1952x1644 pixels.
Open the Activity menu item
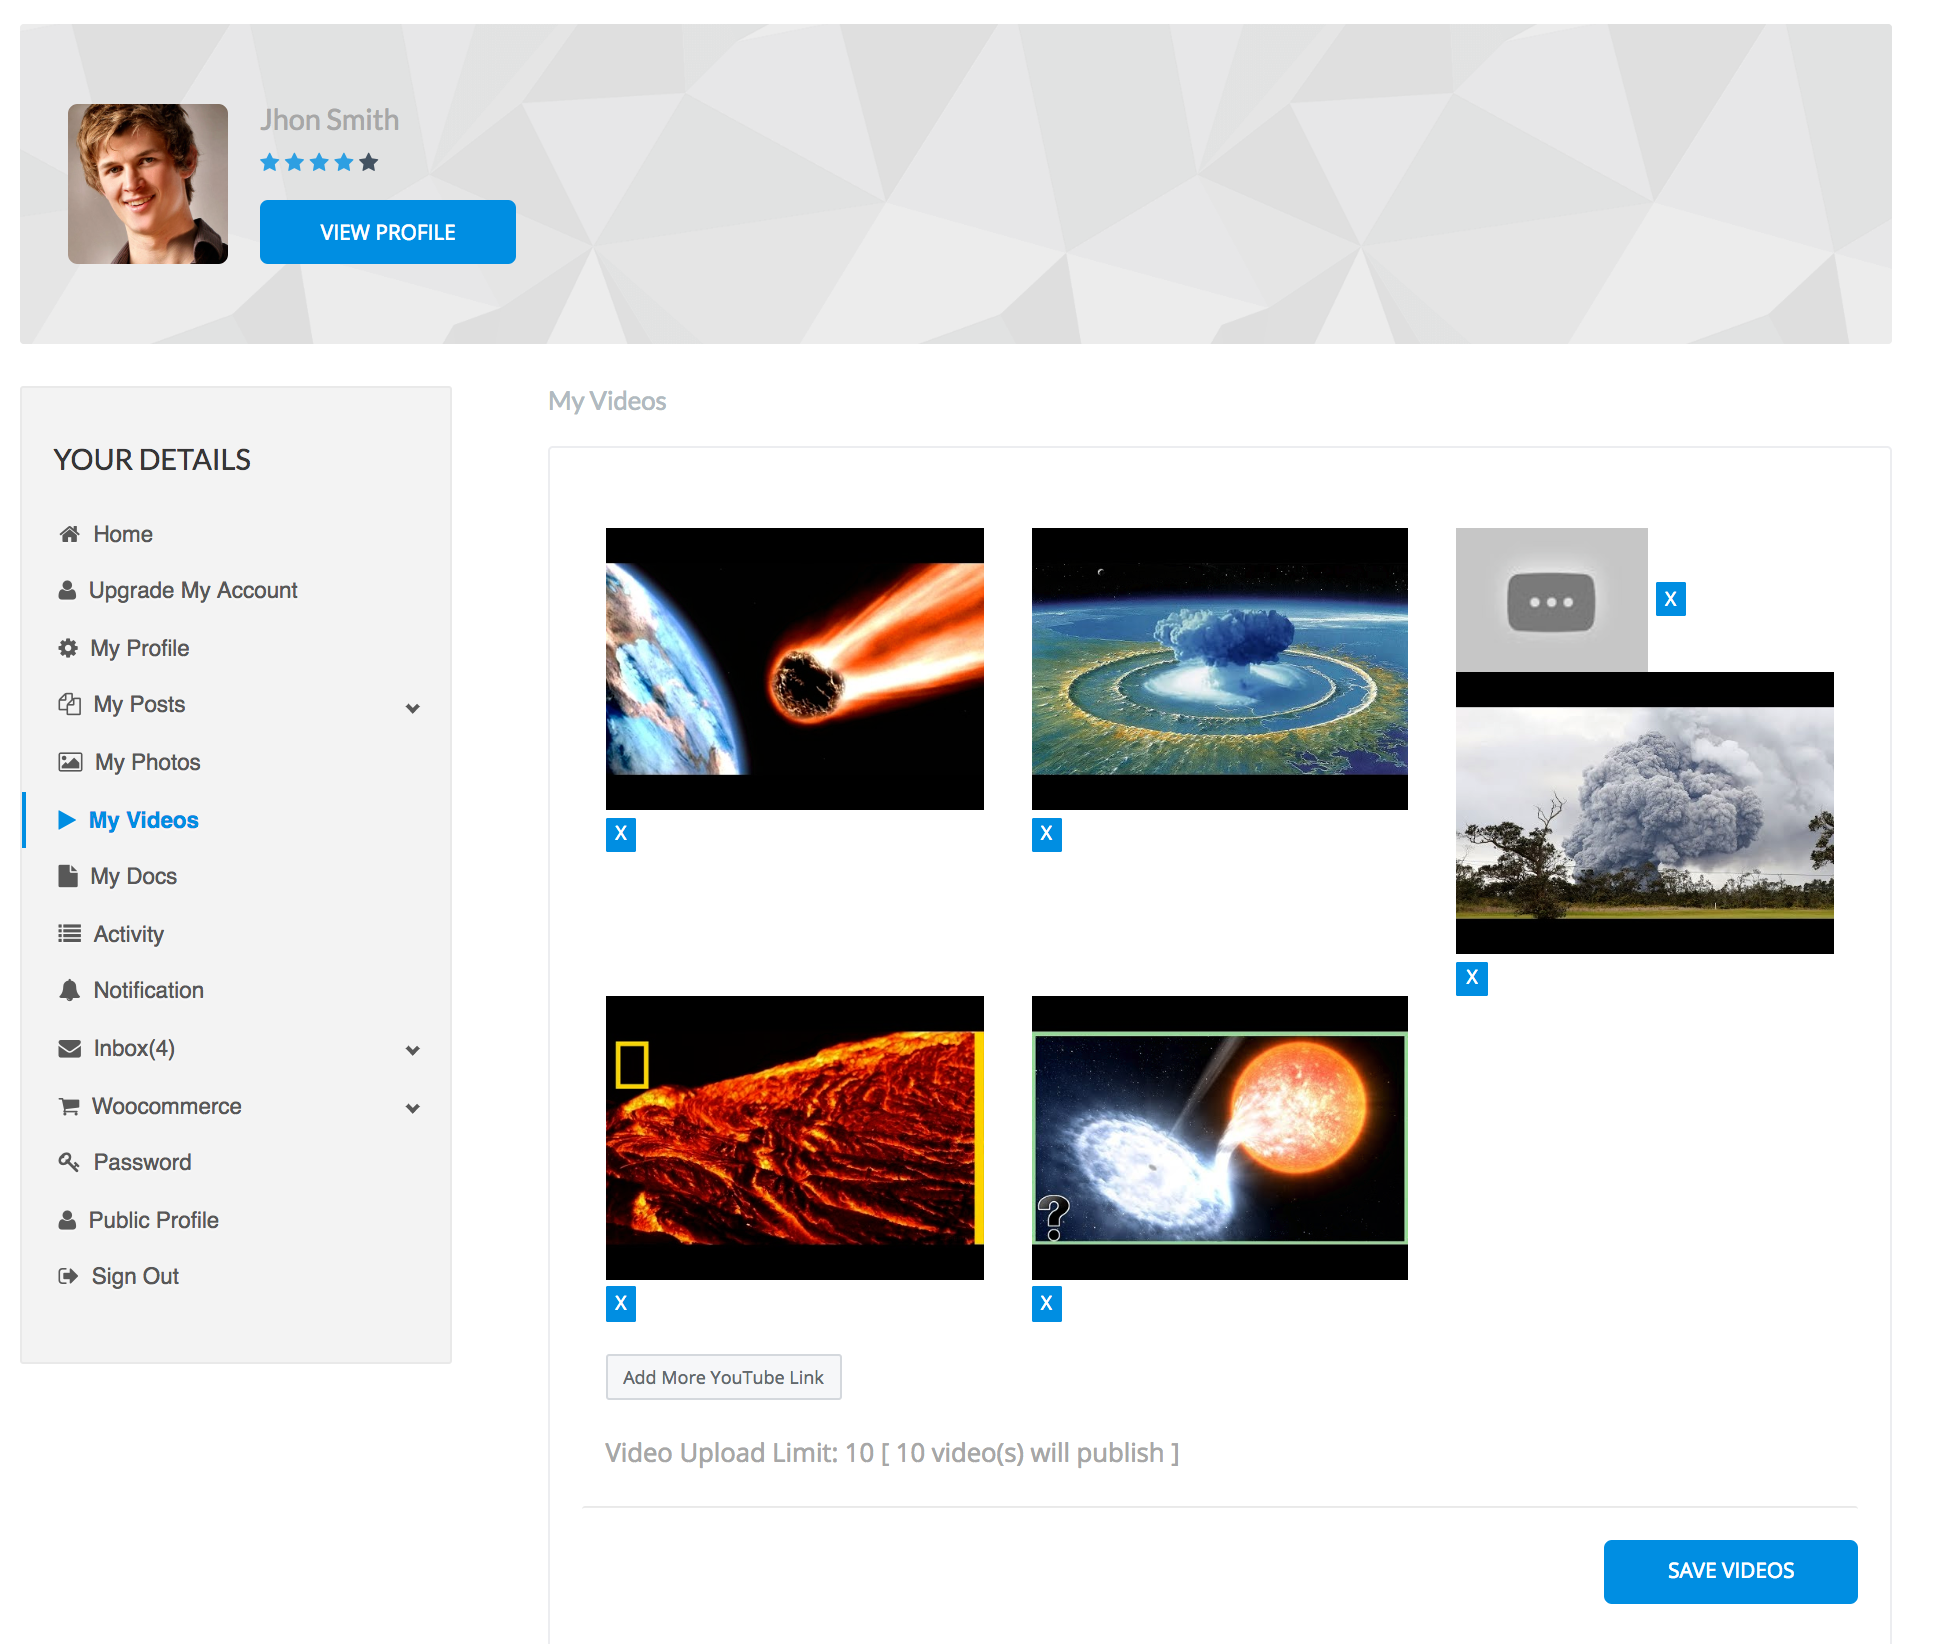(128, 934)
